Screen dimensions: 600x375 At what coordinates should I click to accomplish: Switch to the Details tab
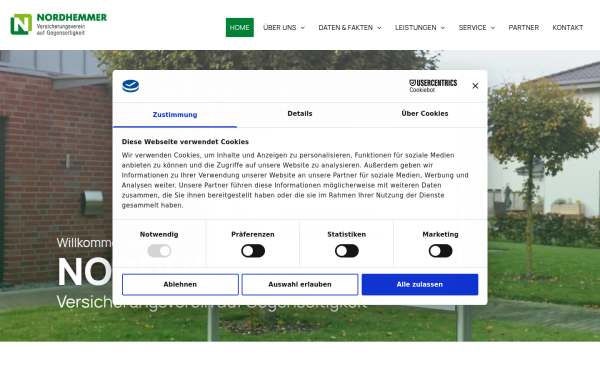[x=300, y=114]
